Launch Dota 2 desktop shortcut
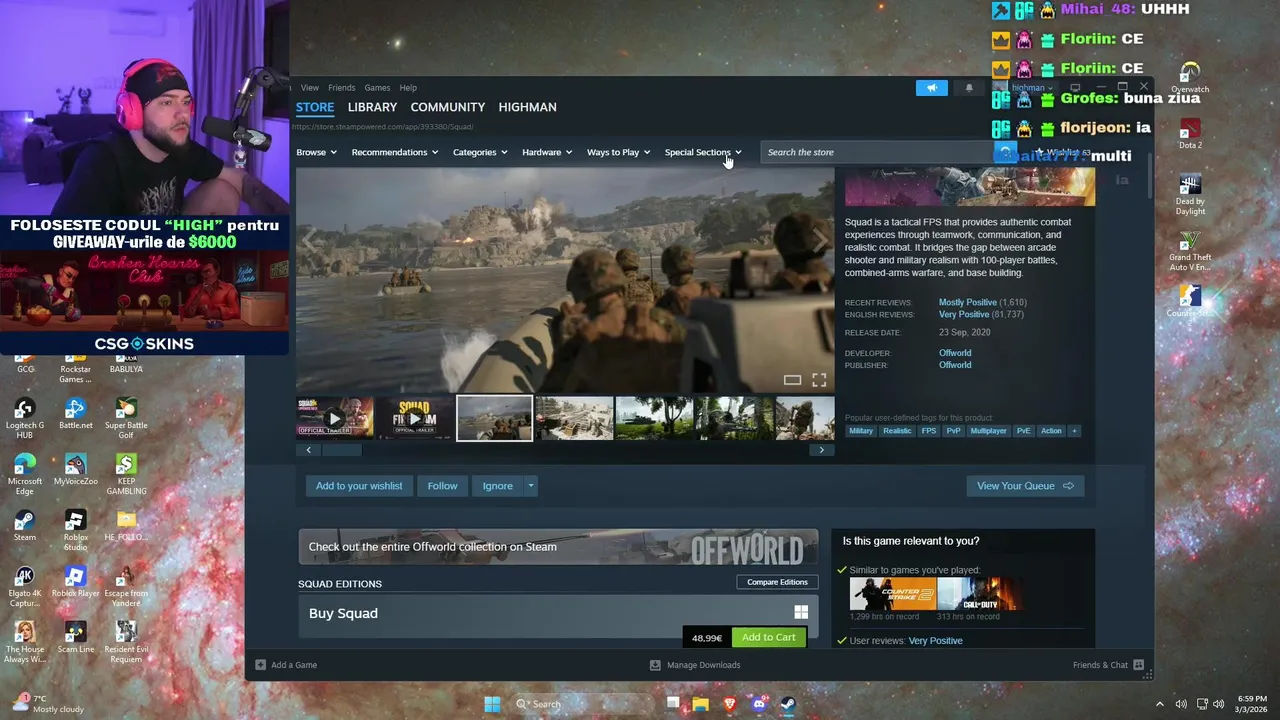This screenshot has width=1280, height=720. [1190, 133]
